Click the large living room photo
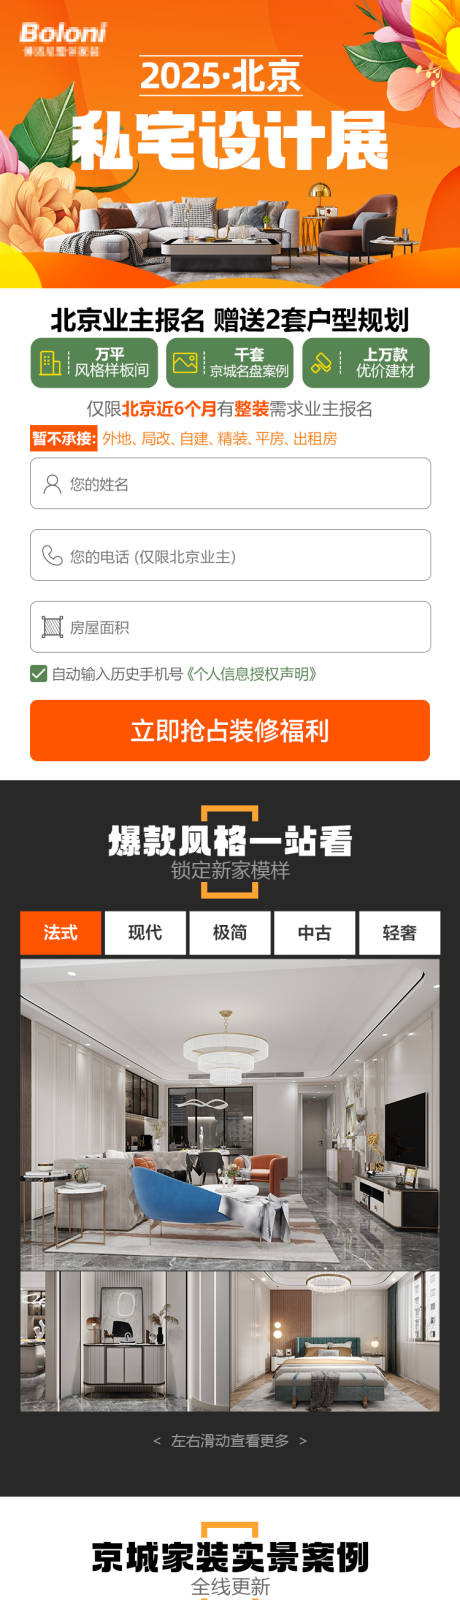460x1600 pixels. tap(230, 1115)
